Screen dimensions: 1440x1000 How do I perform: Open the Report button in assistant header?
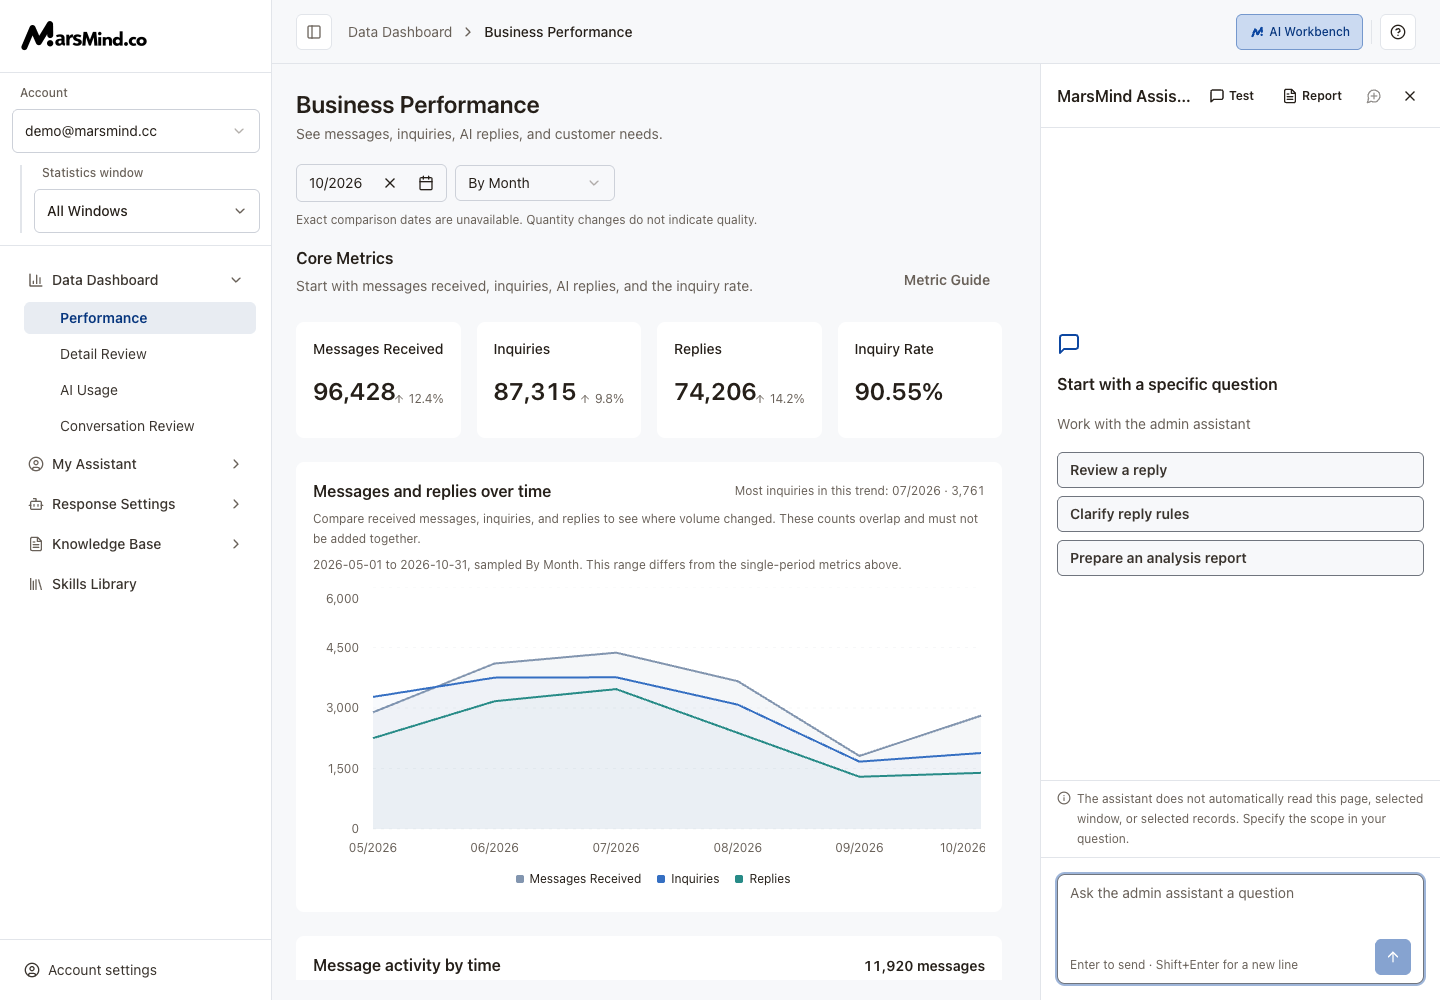pos(1312,96)
